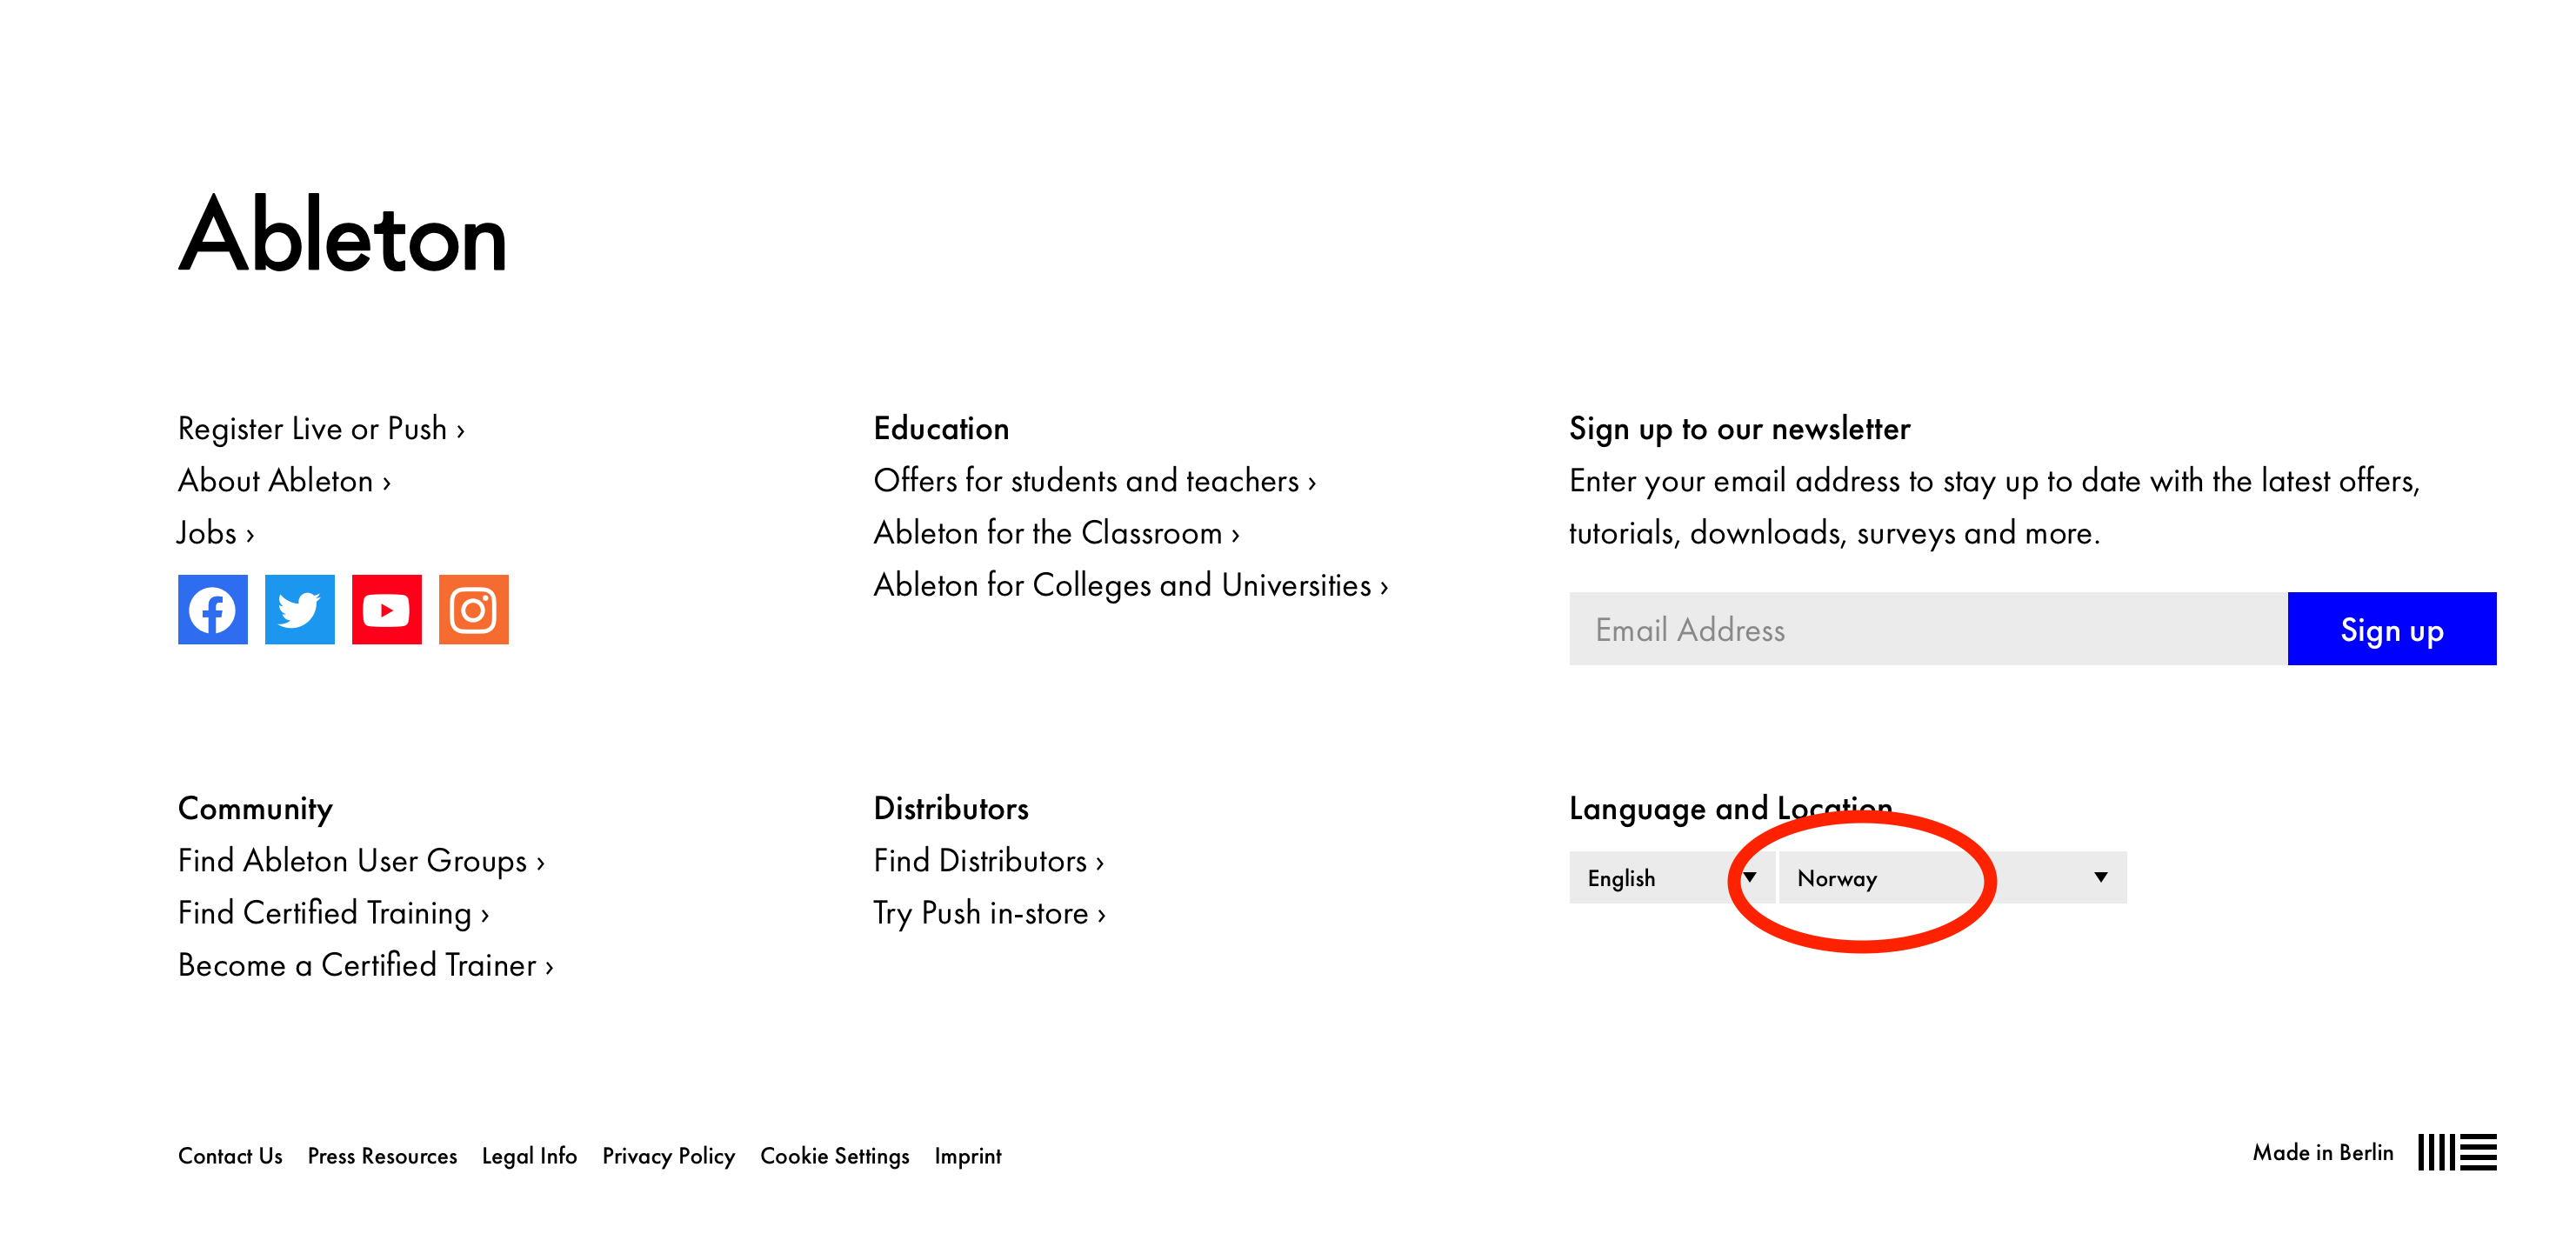
Task: Open the Privacy Policy footer link
Action: (668, 1155)
